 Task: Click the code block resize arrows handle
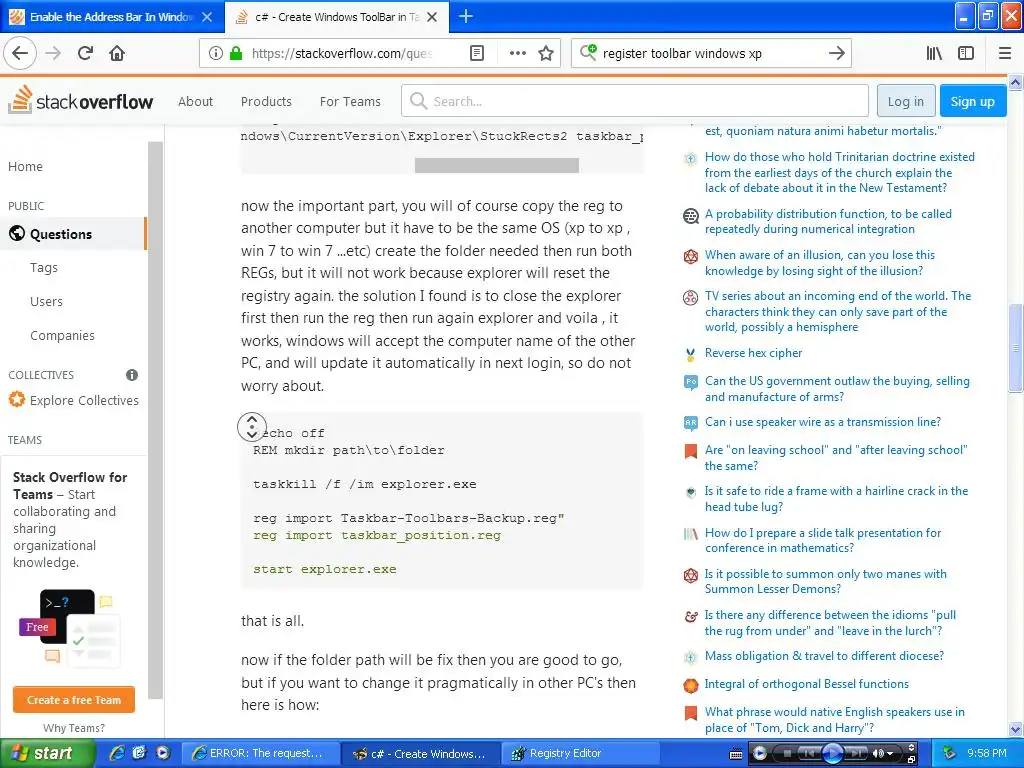[x=251, y=427]
